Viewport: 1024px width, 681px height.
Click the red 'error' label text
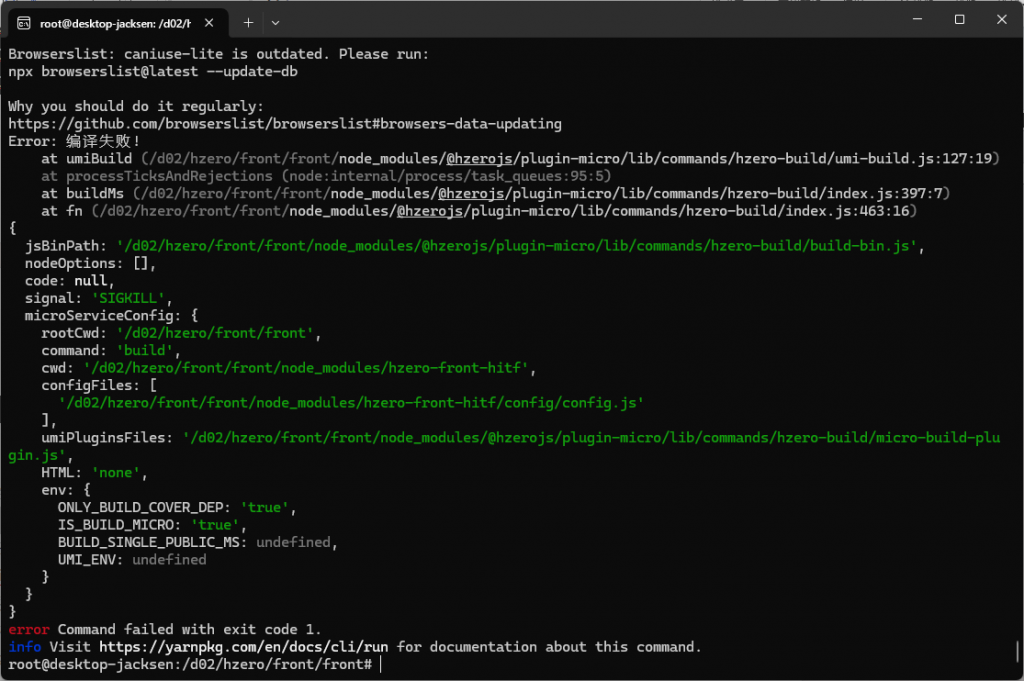tap(28, 630)
